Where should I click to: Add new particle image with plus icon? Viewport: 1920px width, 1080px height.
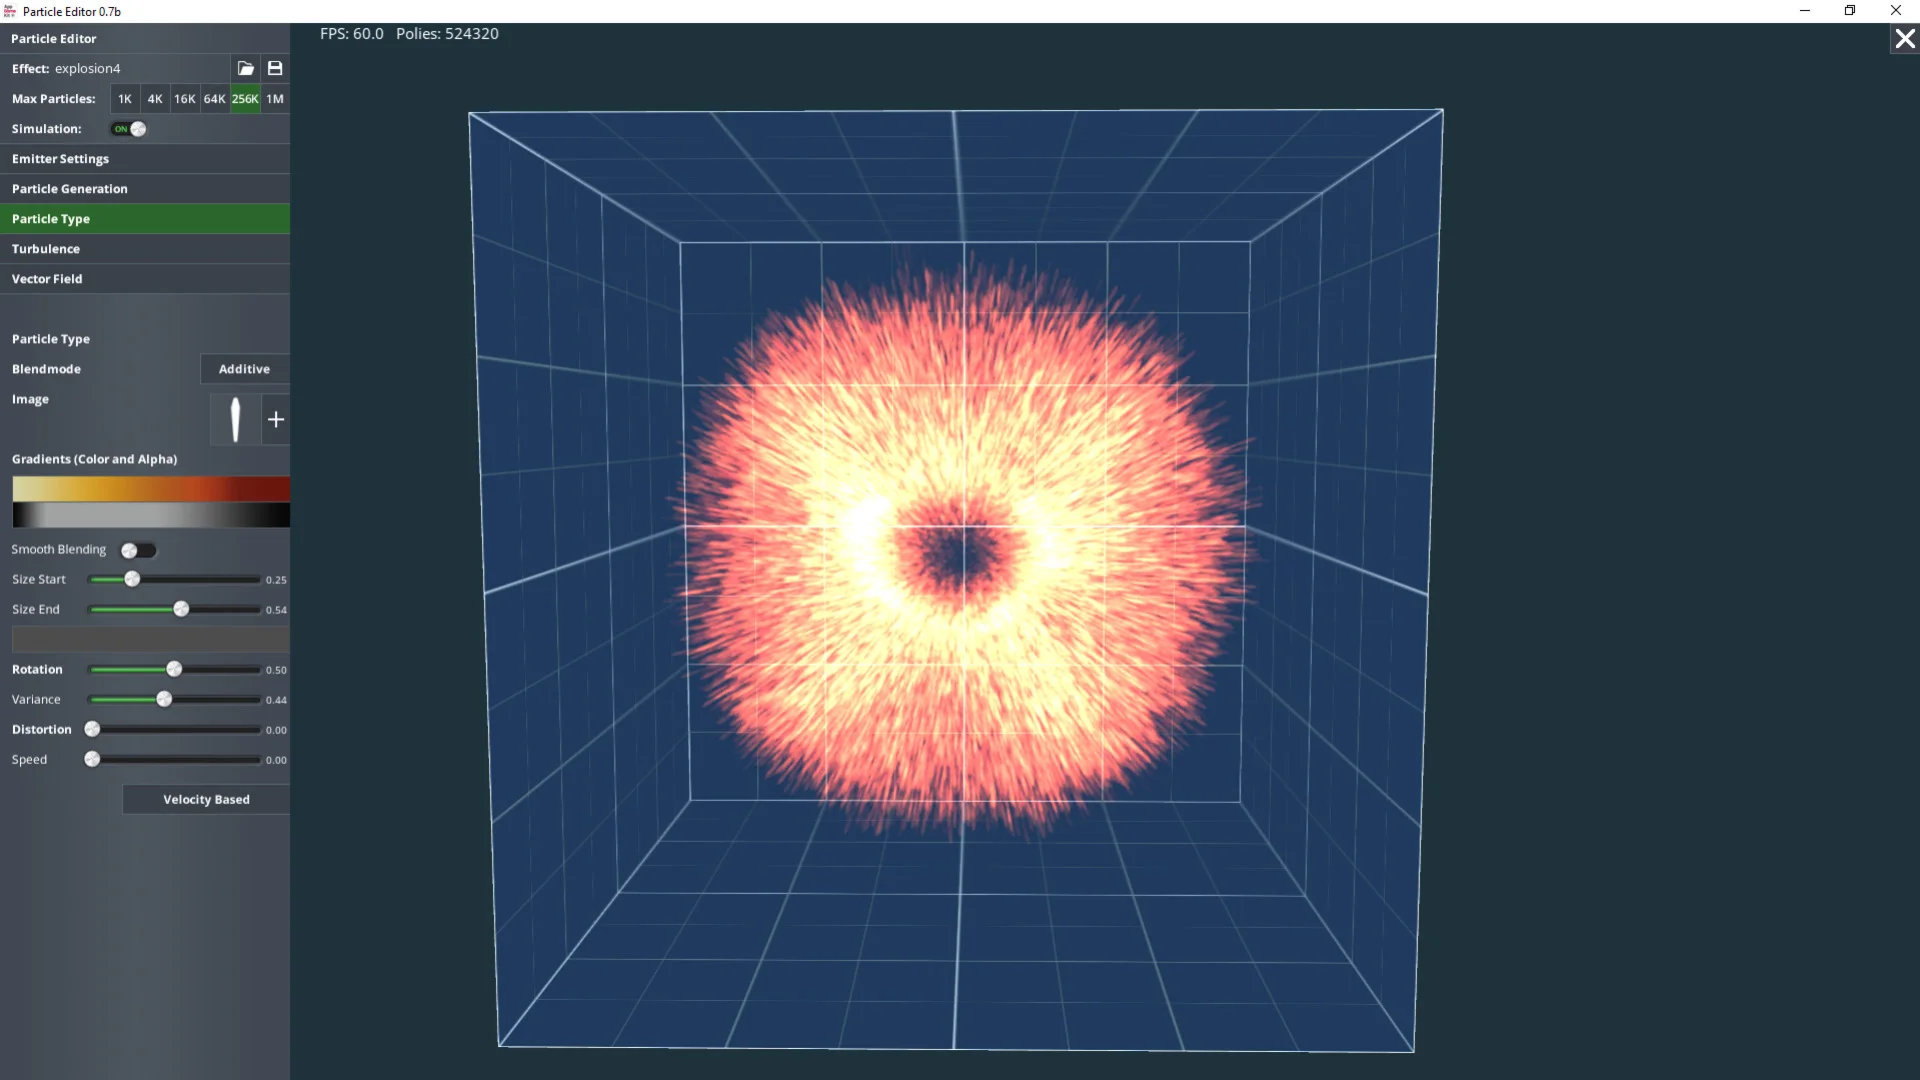[x=276, y=419]
